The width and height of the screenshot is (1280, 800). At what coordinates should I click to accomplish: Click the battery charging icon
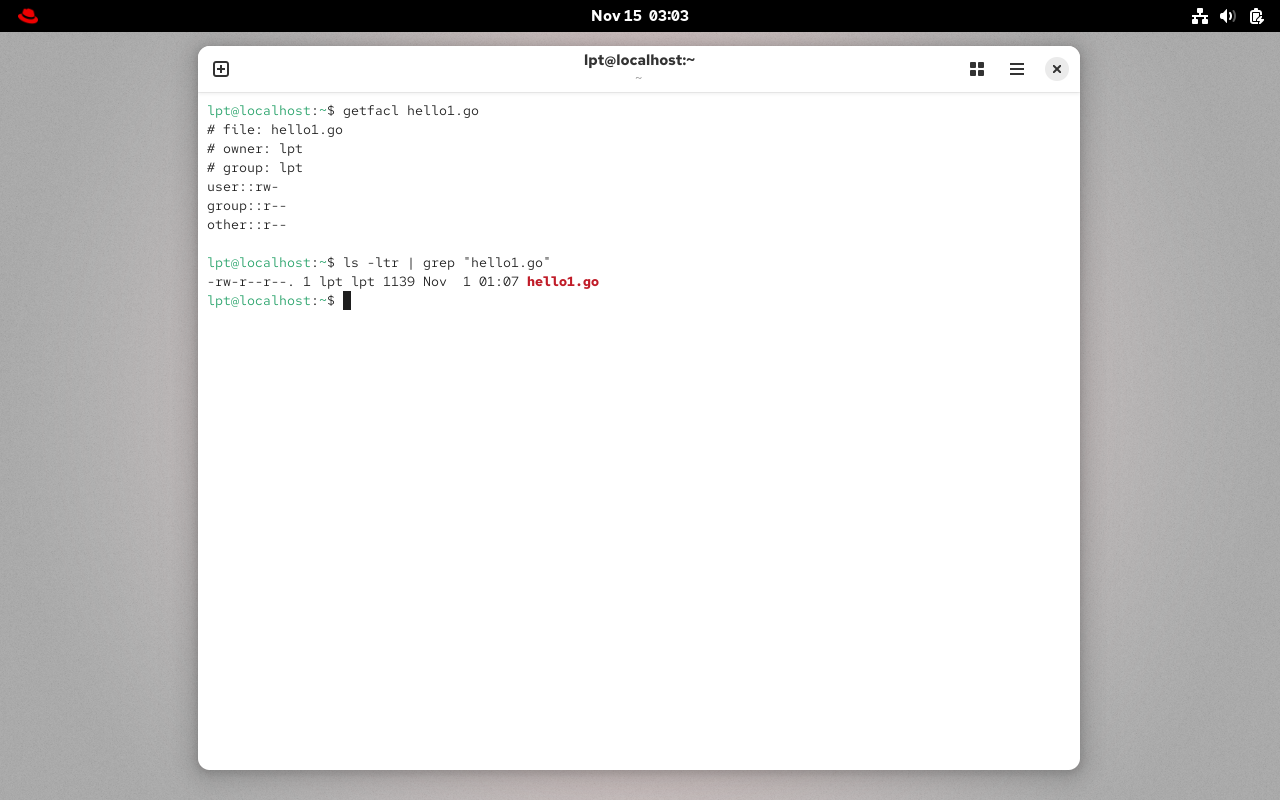(x=1257, y=16)
